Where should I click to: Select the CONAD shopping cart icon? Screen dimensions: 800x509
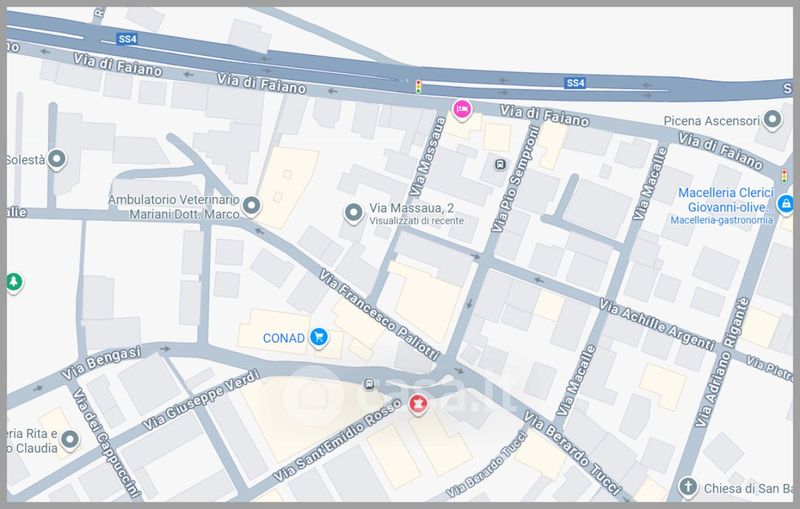[x=318, y=337]
